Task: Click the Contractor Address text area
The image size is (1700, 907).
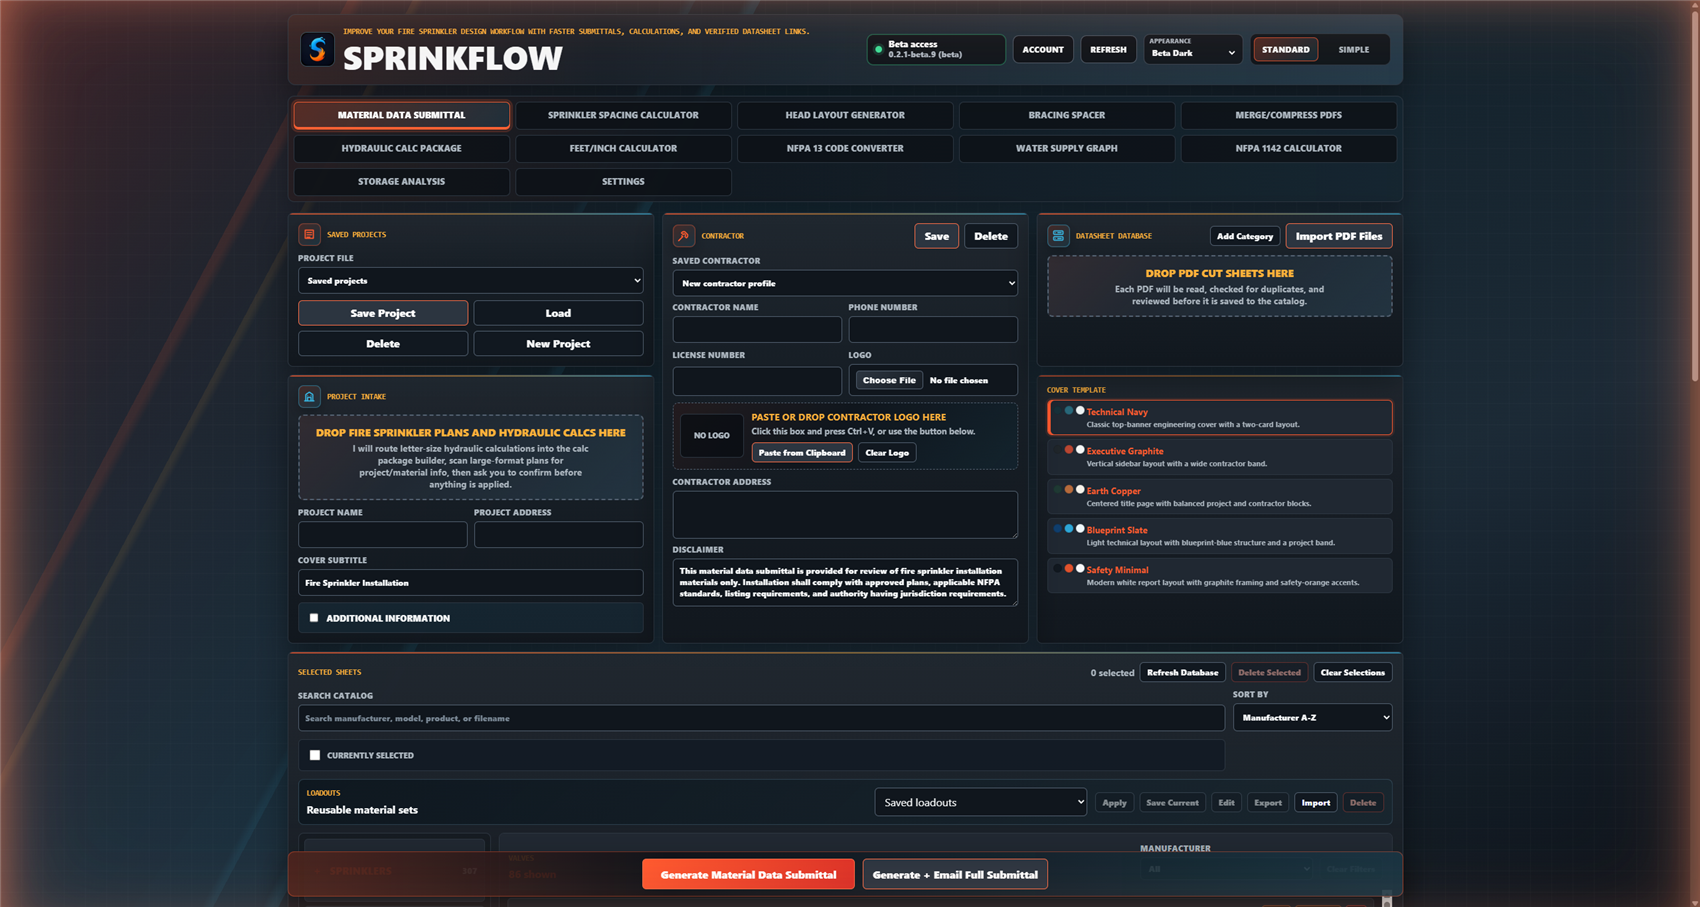Action: (x=845, y=514)
